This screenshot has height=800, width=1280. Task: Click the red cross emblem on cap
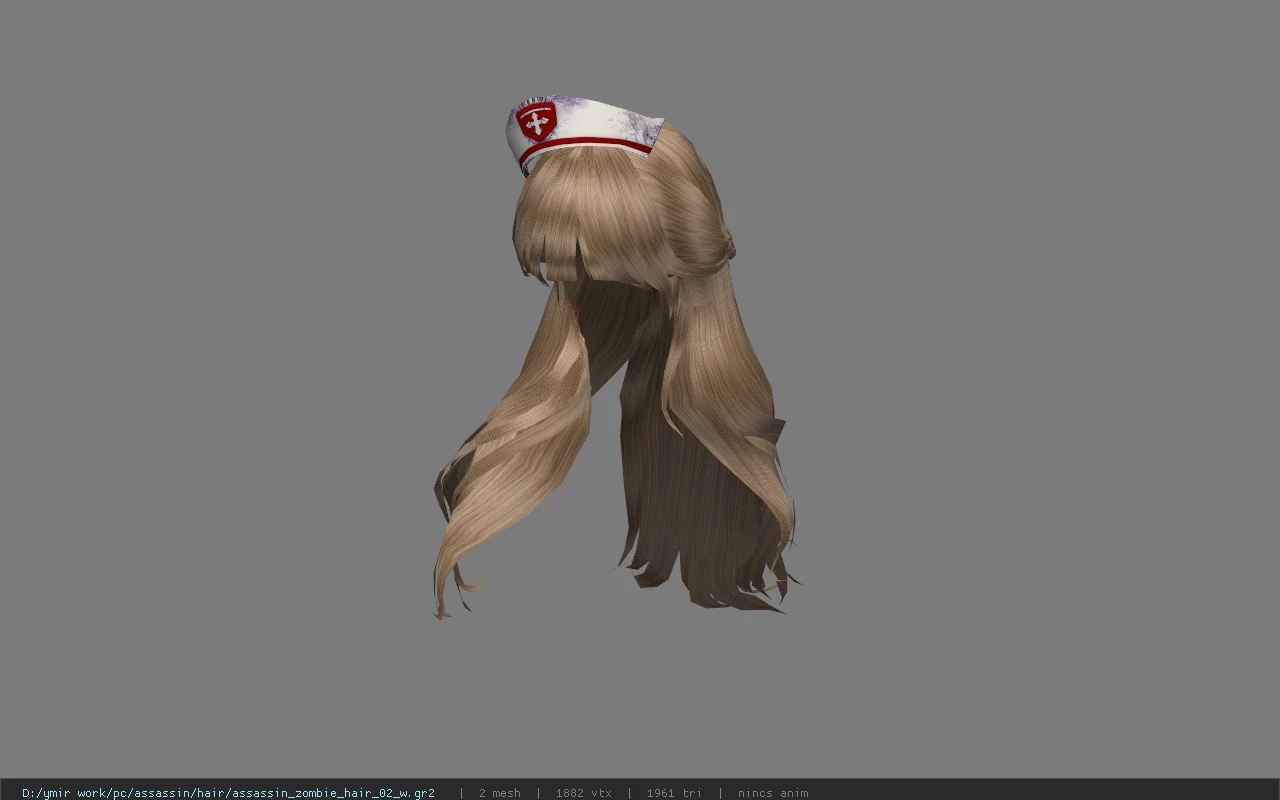pyautogui.click(x=537, y=121)
